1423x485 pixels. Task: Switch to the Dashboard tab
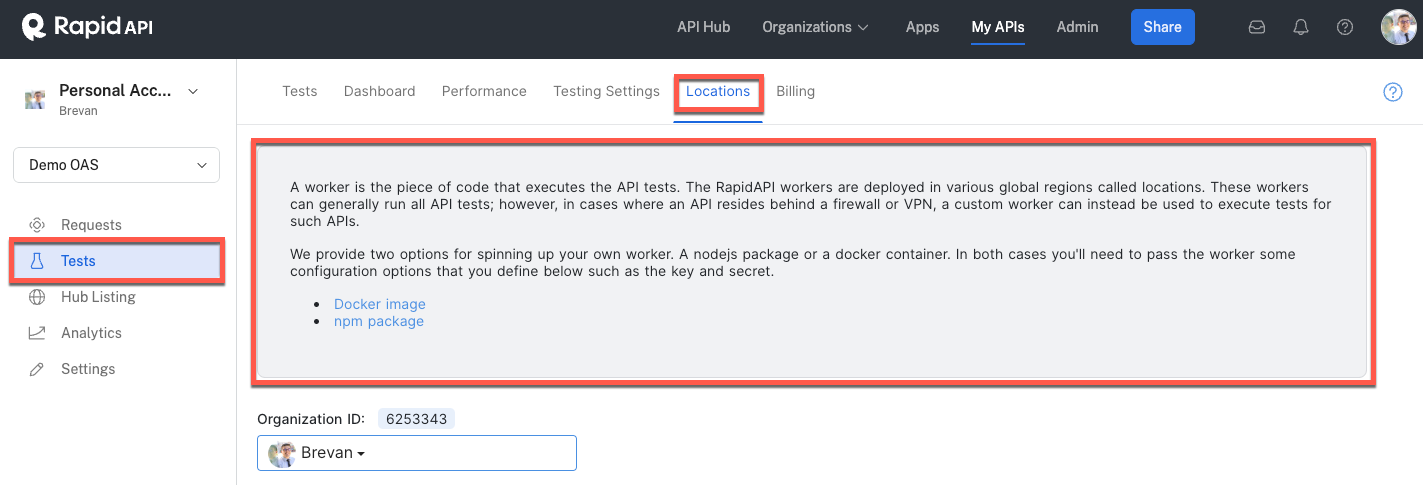pos(380,91)
